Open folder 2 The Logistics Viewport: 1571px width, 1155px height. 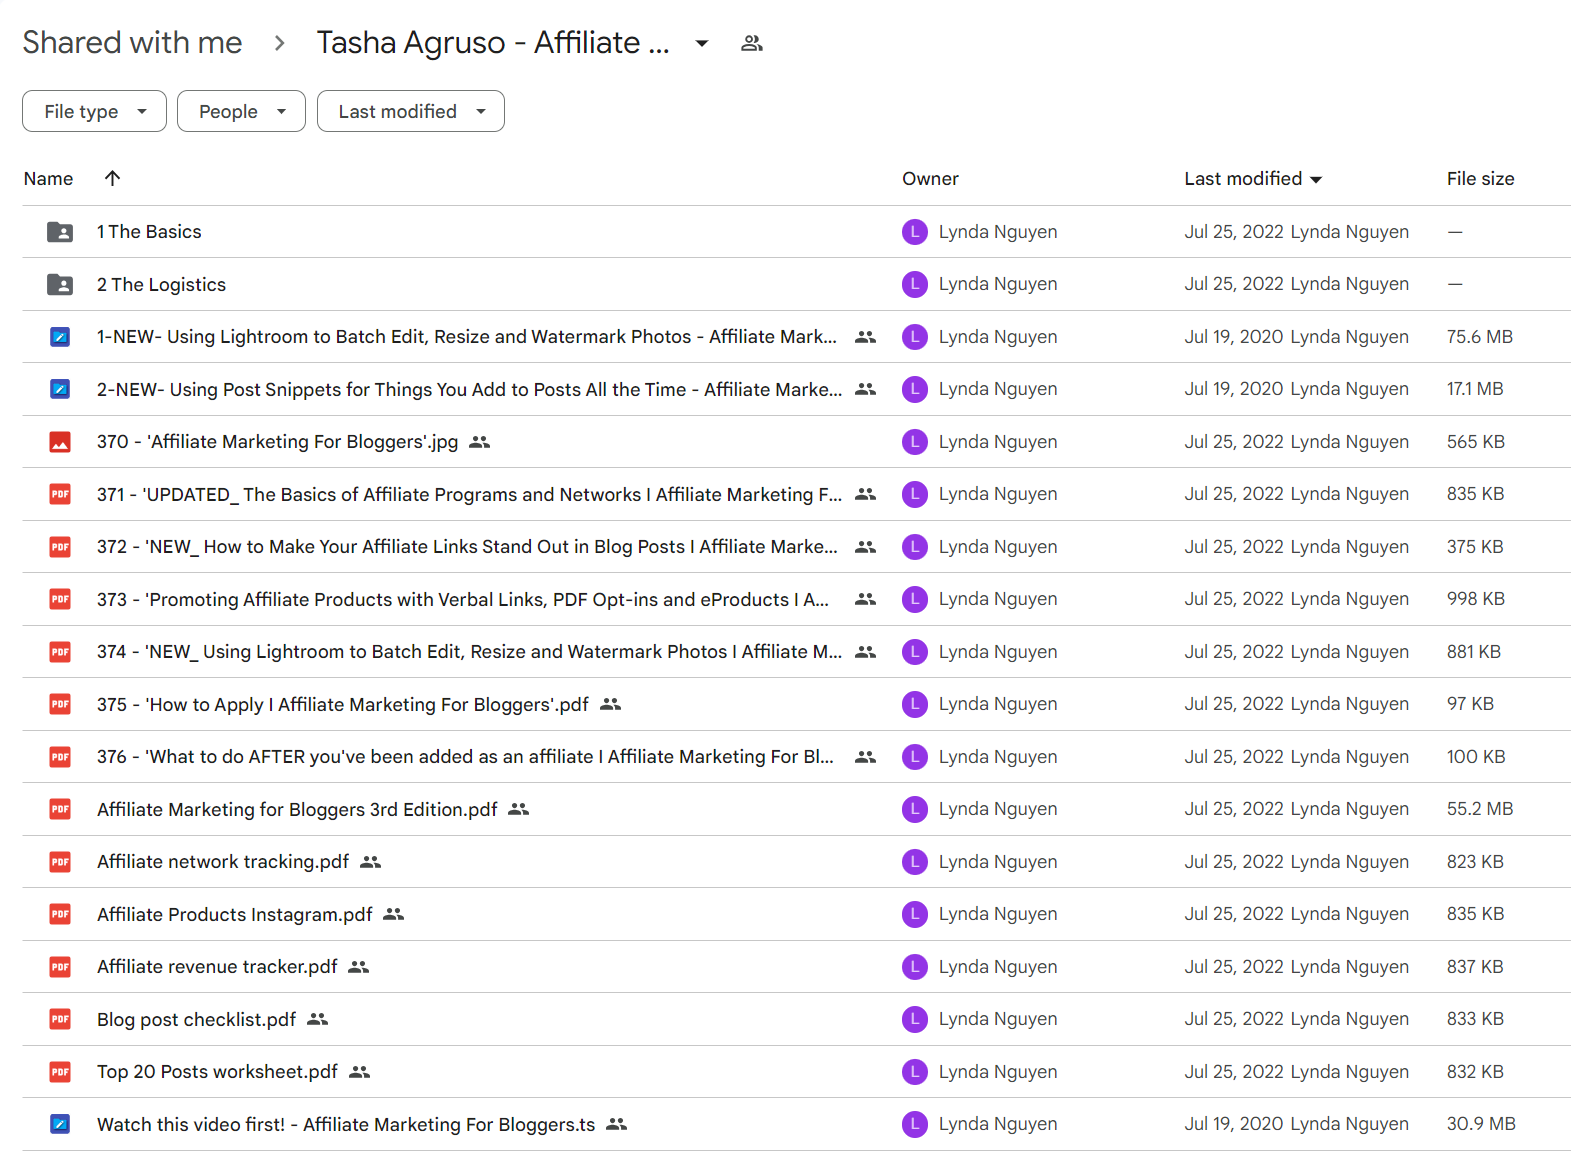point(161,285)
